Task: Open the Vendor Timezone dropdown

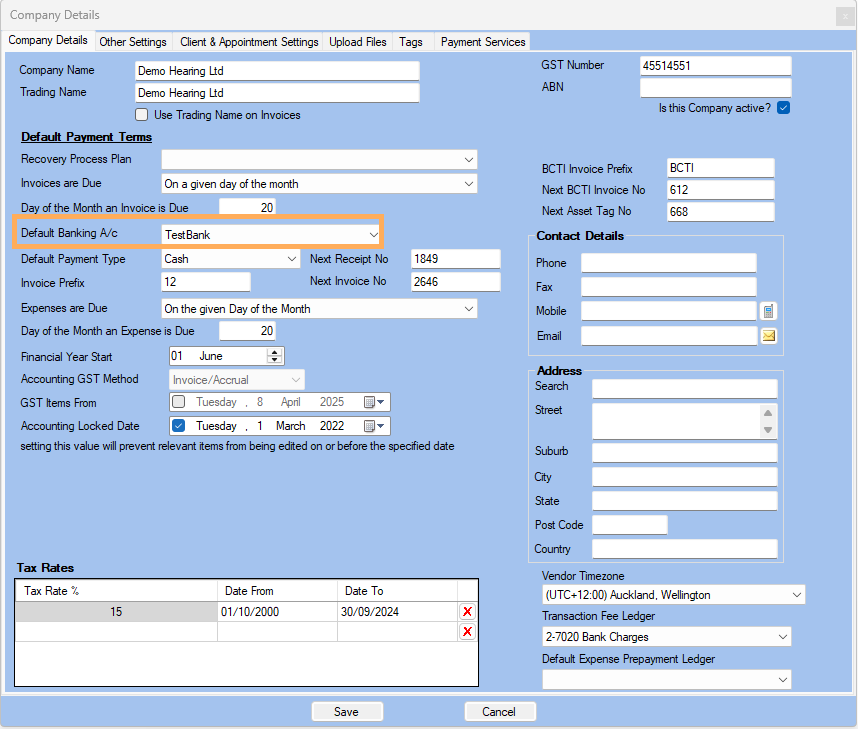Action: (796, 595)
